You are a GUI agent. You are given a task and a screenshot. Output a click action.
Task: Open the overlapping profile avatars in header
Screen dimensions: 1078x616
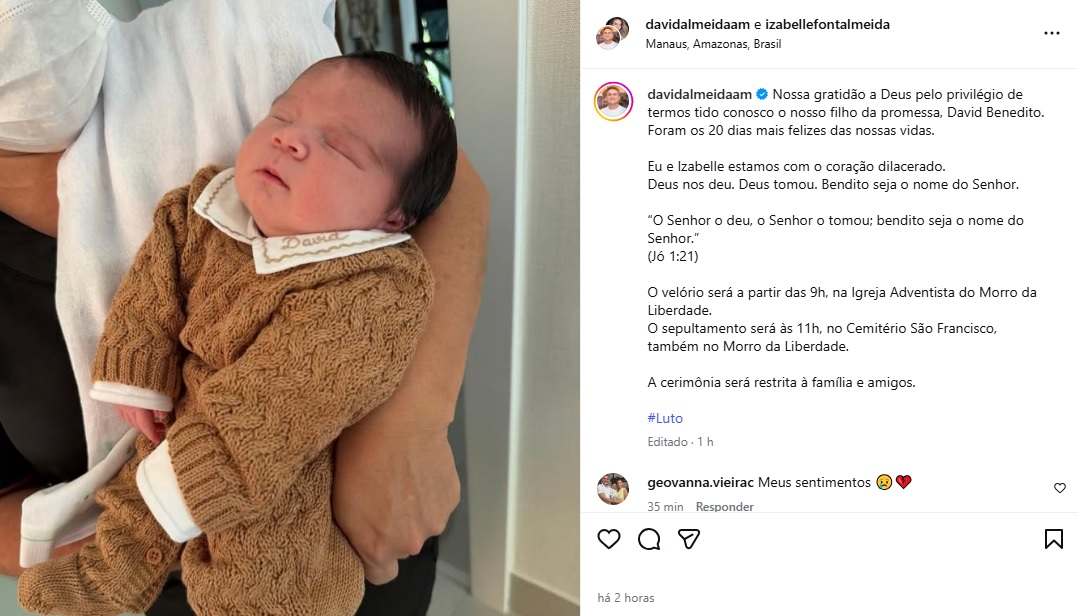(612, 33)
